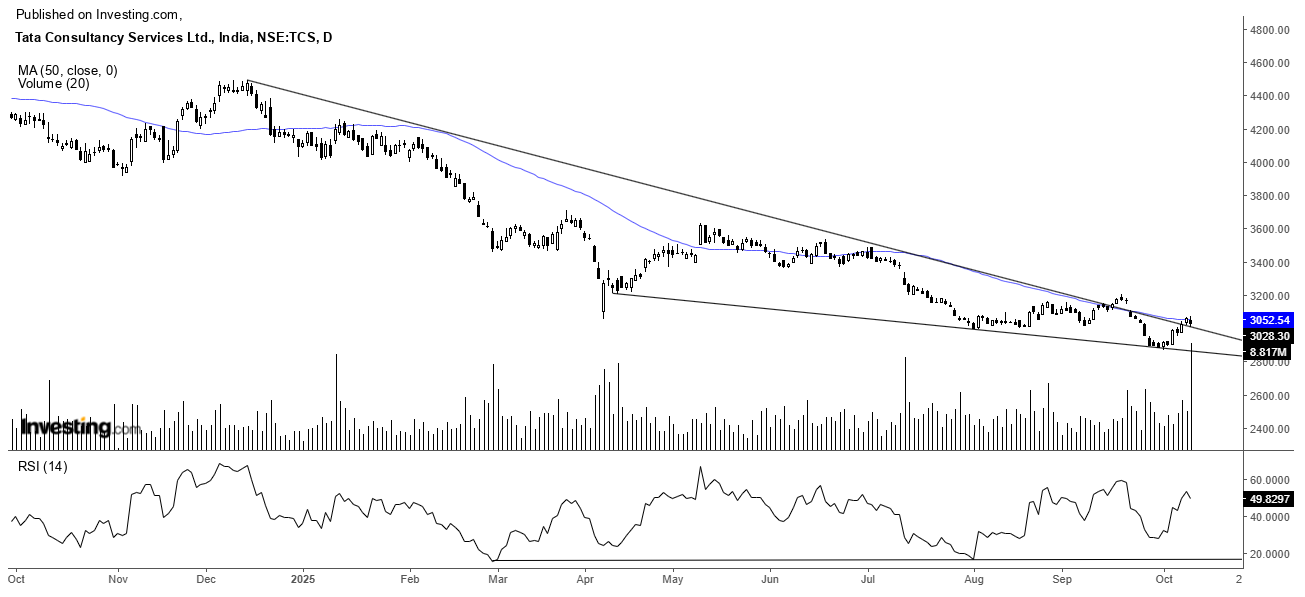Select the blue 3052.54 moving average price tag
This screenshot has width=1305, height=597.
(1270, 320)
